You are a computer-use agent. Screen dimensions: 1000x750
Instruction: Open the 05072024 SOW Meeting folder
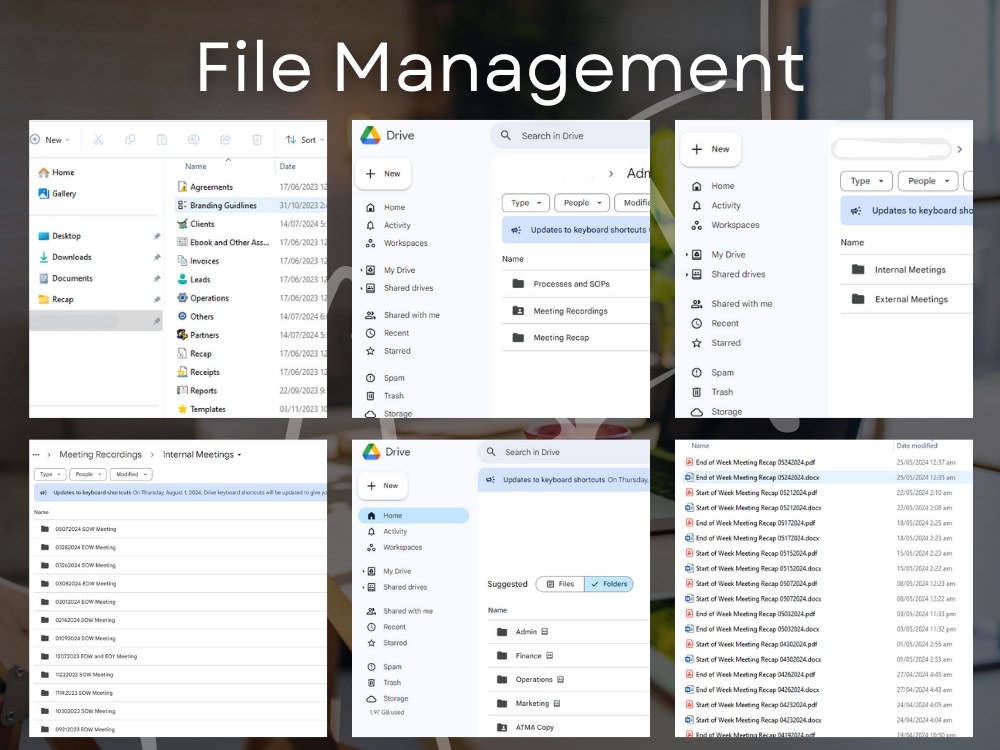[180, 529]
